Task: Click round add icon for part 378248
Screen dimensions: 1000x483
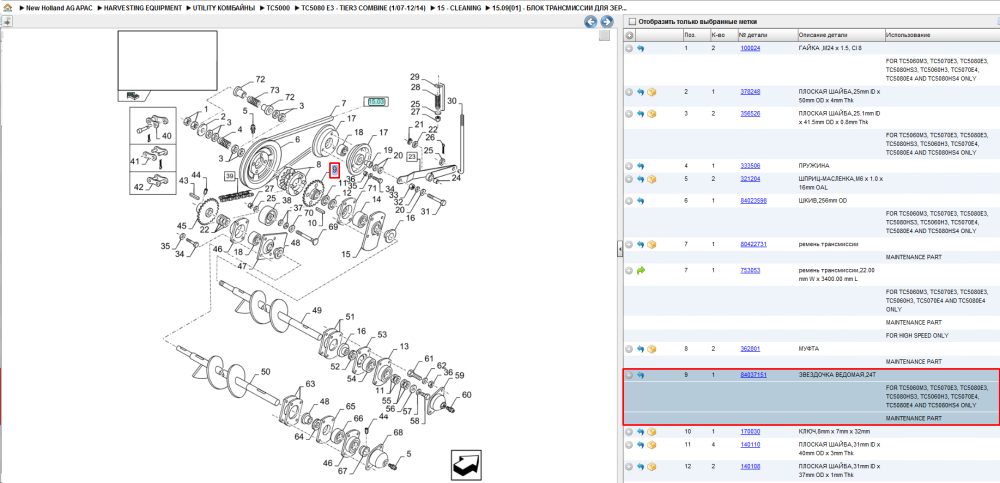Action: tap(629, 92)
